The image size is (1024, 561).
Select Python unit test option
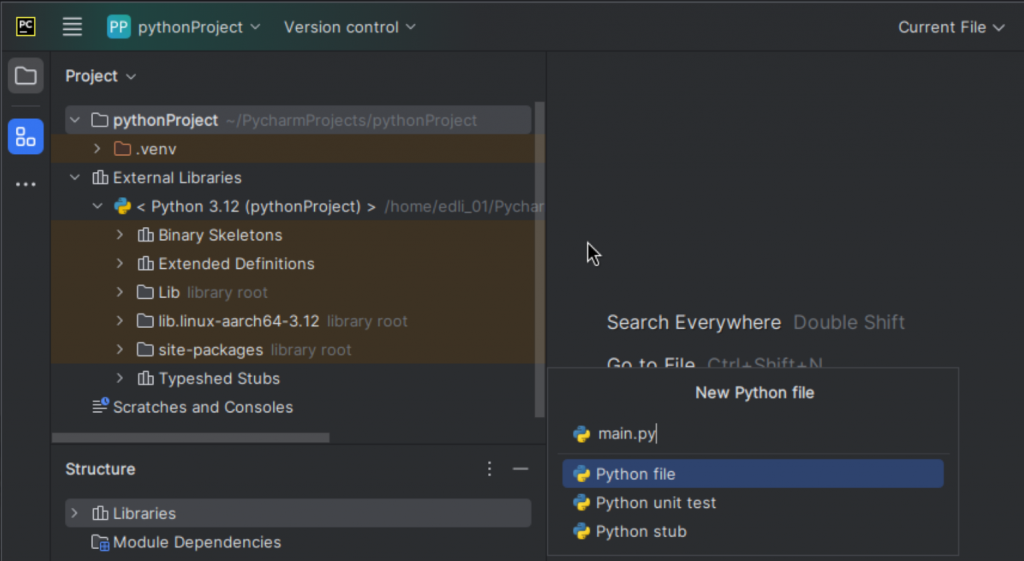point(655,503)
